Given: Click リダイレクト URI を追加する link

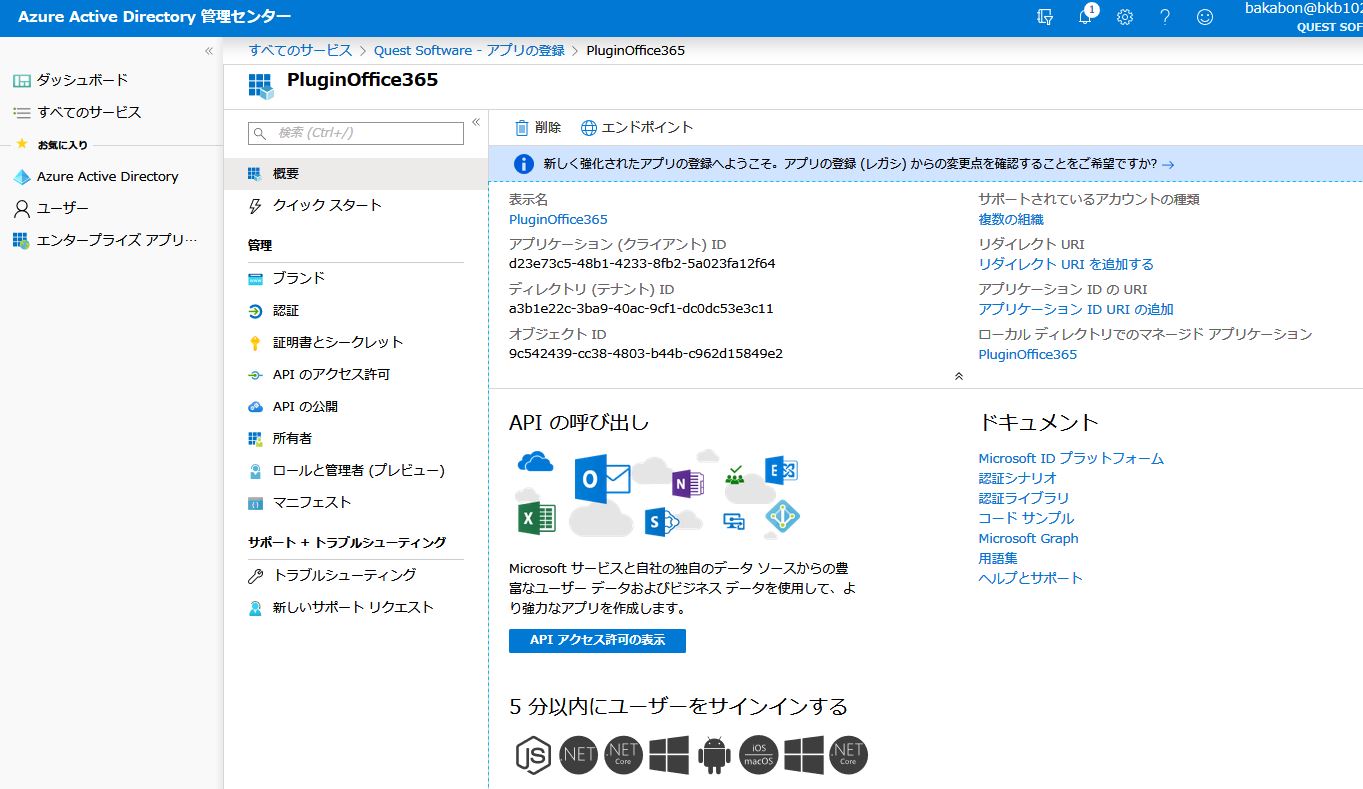Looking at the screenshot, I should tap(1066, 264).
